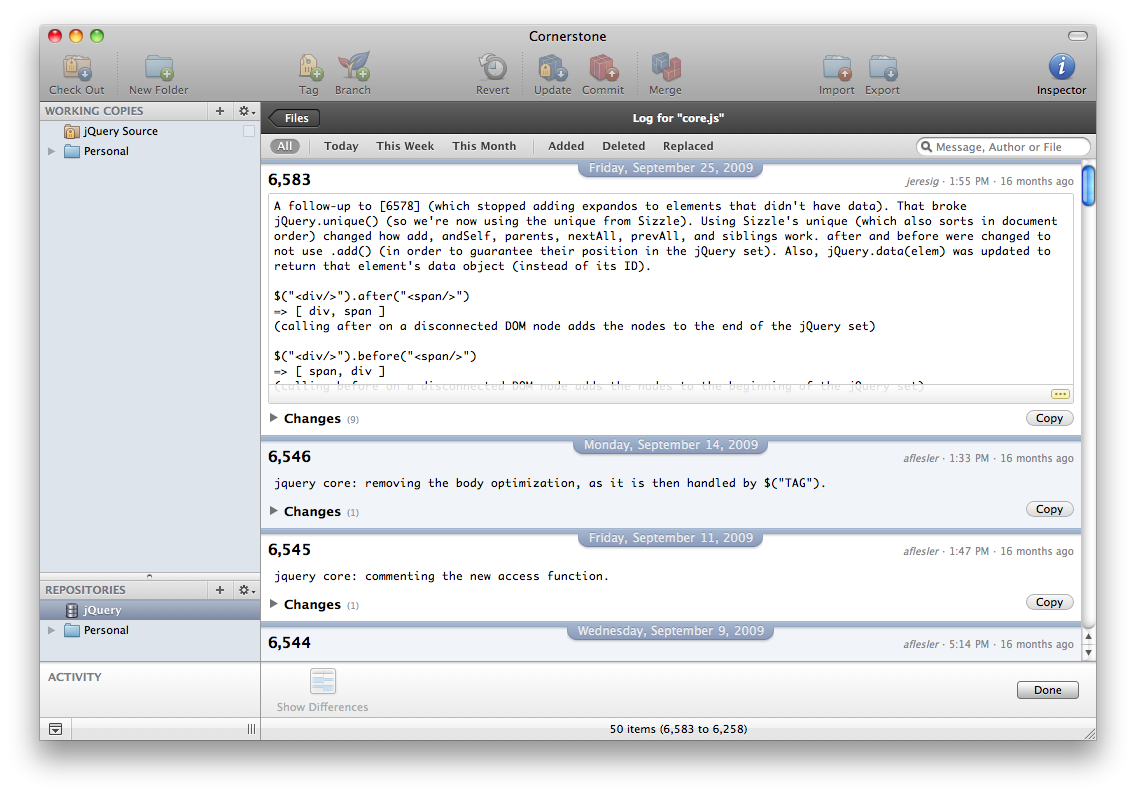Go back using the Files button
Screen dimensions: 1136x795
coord(295,118)
